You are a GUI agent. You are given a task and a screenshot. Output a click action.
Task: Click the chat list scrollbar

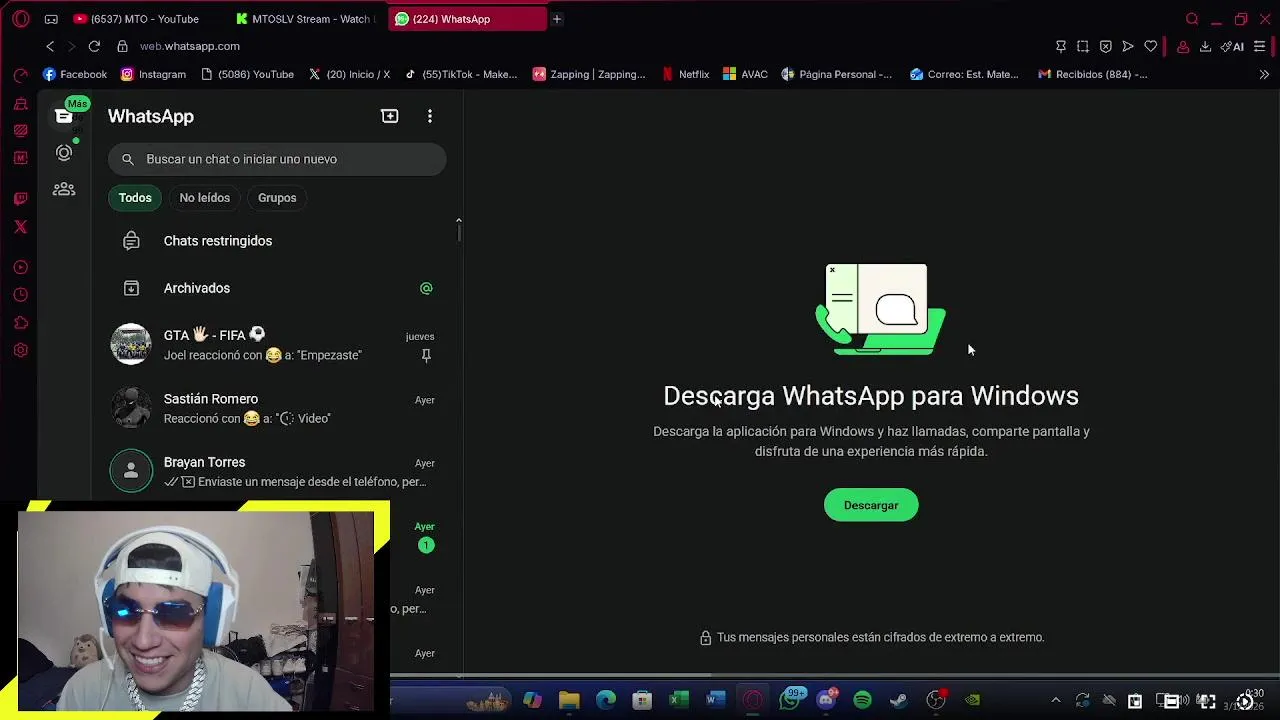tap(459, 231)
